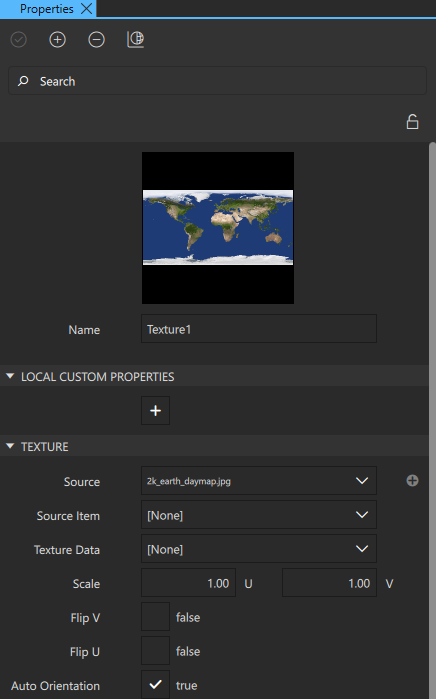The image size is (436, 699).
Task: Click the search magnifier icon
Action: [x=23, y=81]
